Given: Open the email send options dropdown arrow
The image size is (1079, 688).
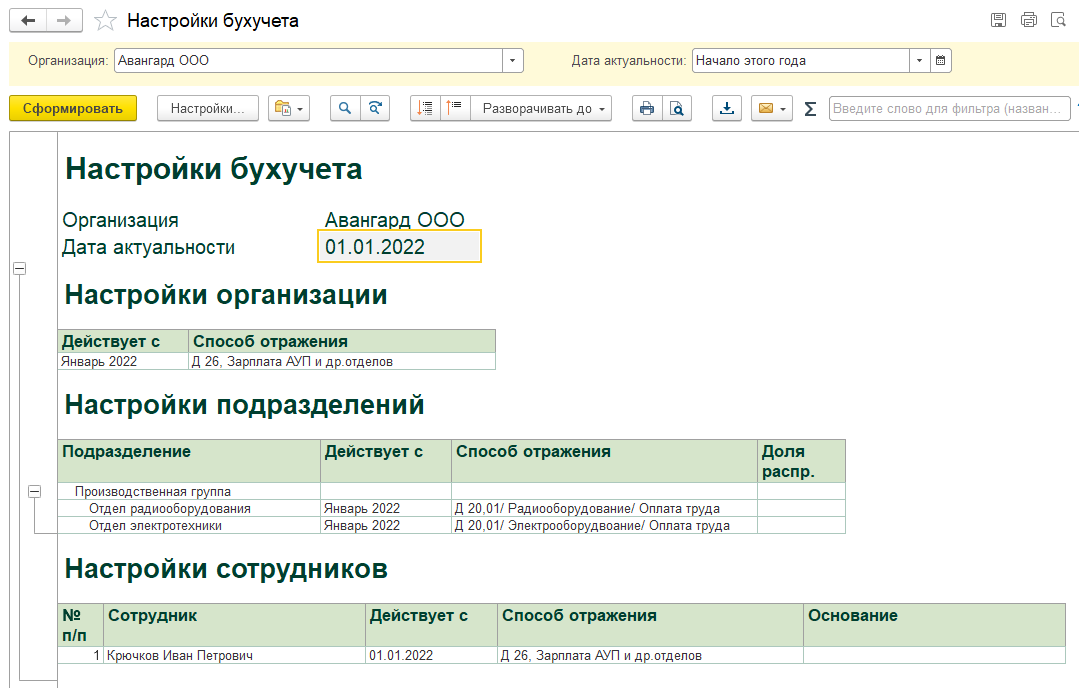Looking at the screenshot, I should 784,109.
